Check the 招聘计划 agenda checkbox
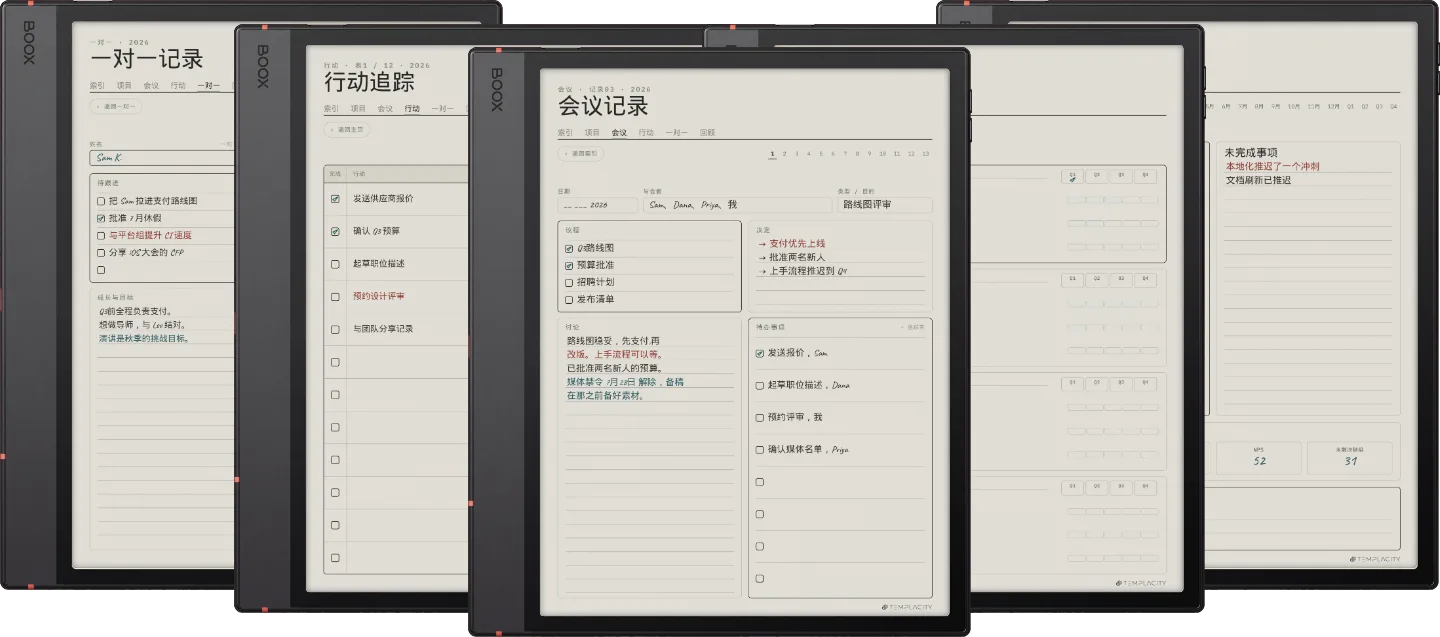 [x=569, y=283]
